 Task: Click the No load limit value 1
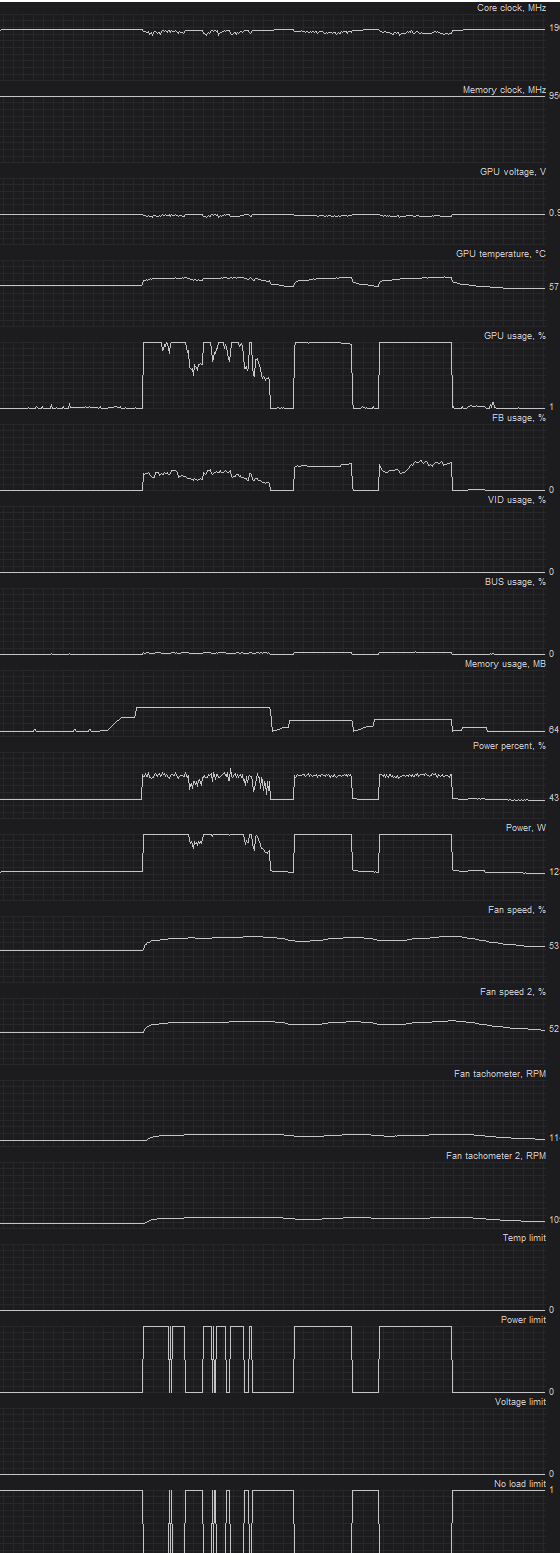[552, 1490]
